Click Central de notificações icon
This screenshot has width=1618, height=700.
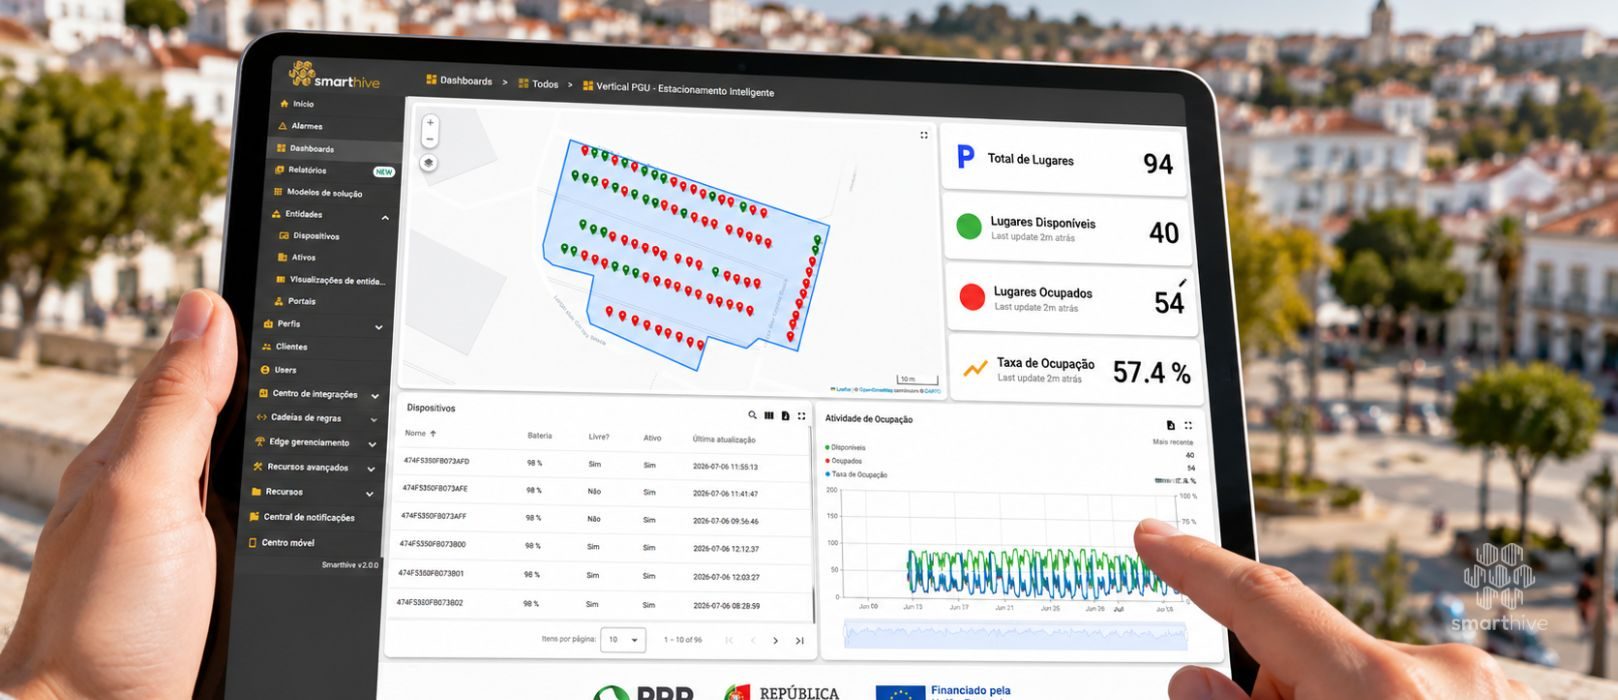tap(255, 517)
